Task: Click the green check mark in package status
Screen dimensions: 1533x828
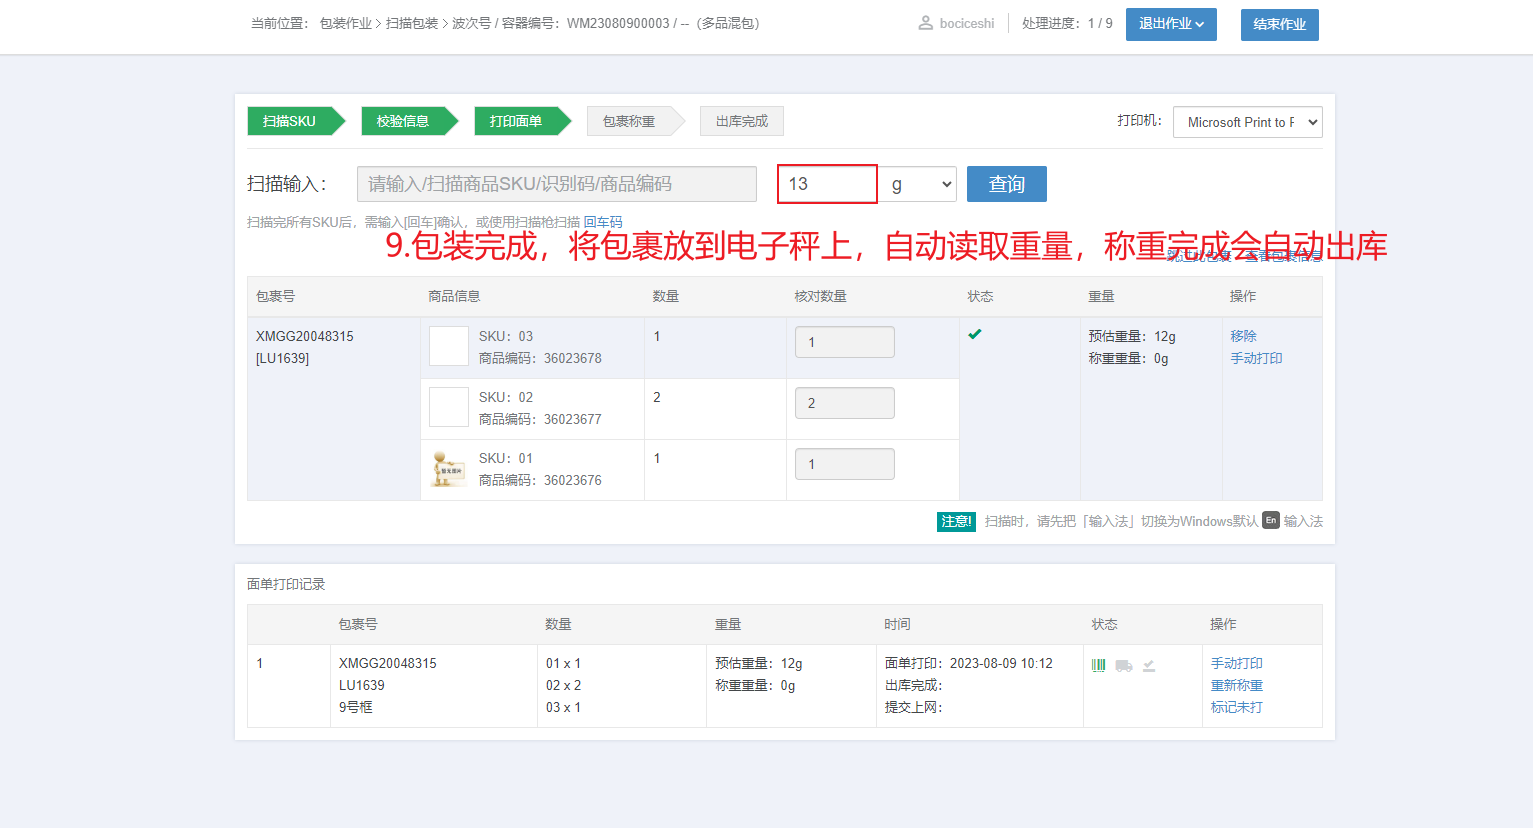Action: (x=975, y=335)
